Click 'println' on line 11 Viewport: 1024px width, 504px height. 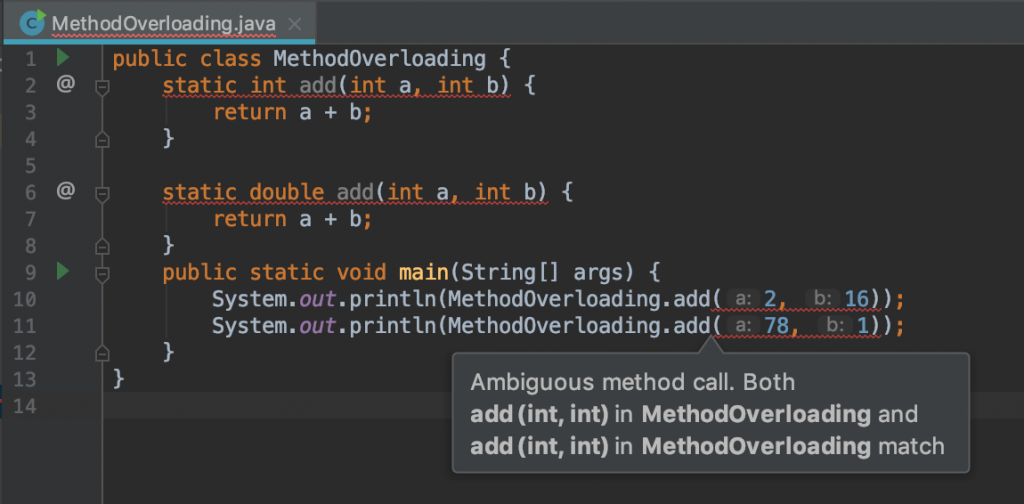pyautogui.click(x=393, y=326)
